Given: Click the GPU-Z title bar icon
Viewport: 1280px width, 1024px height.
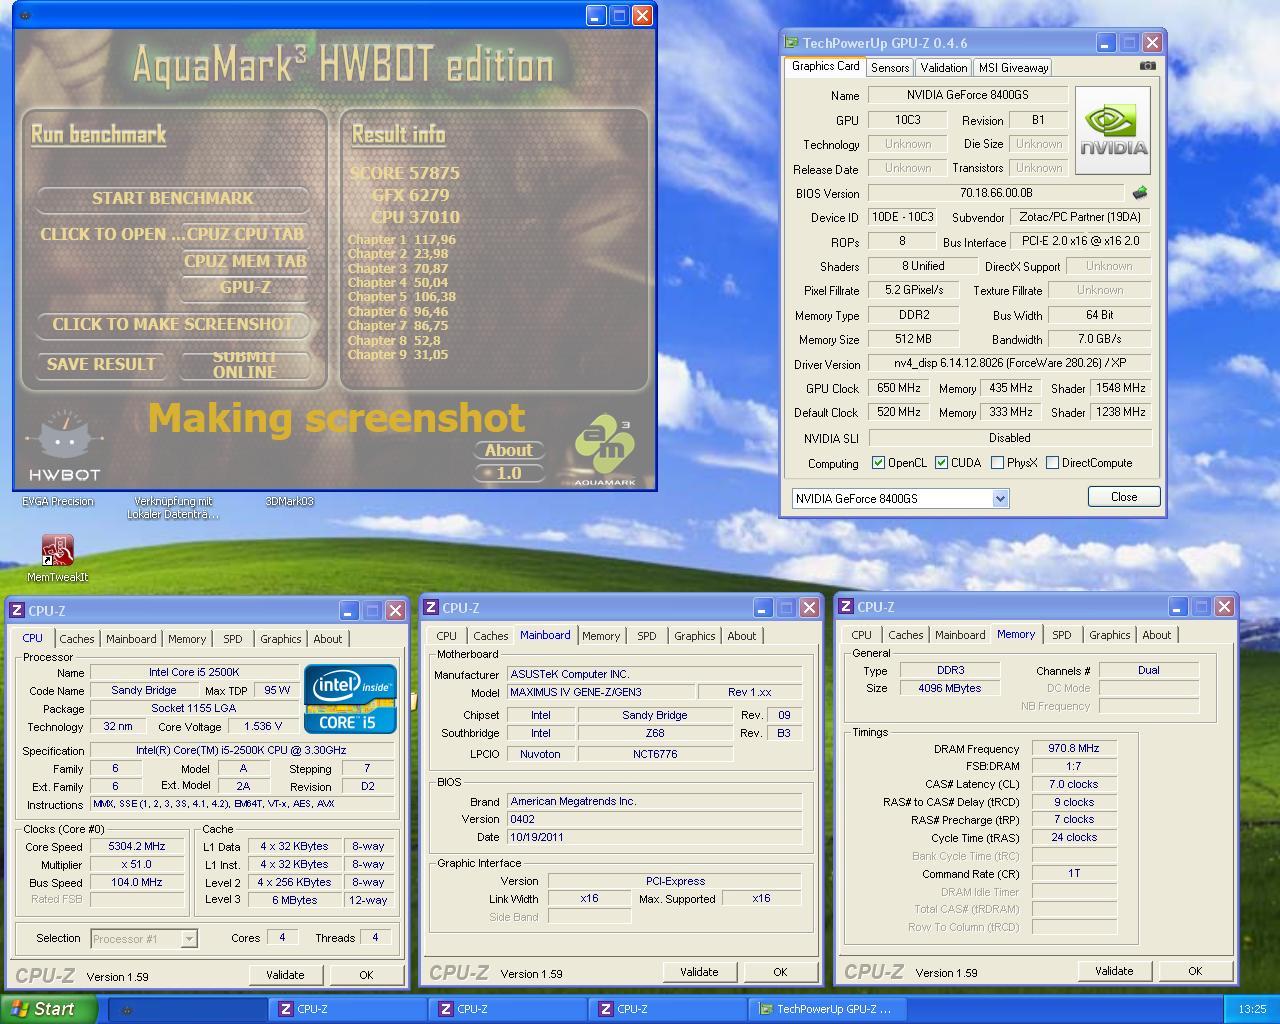Looking at the screenshot, I should pos(792,43).
